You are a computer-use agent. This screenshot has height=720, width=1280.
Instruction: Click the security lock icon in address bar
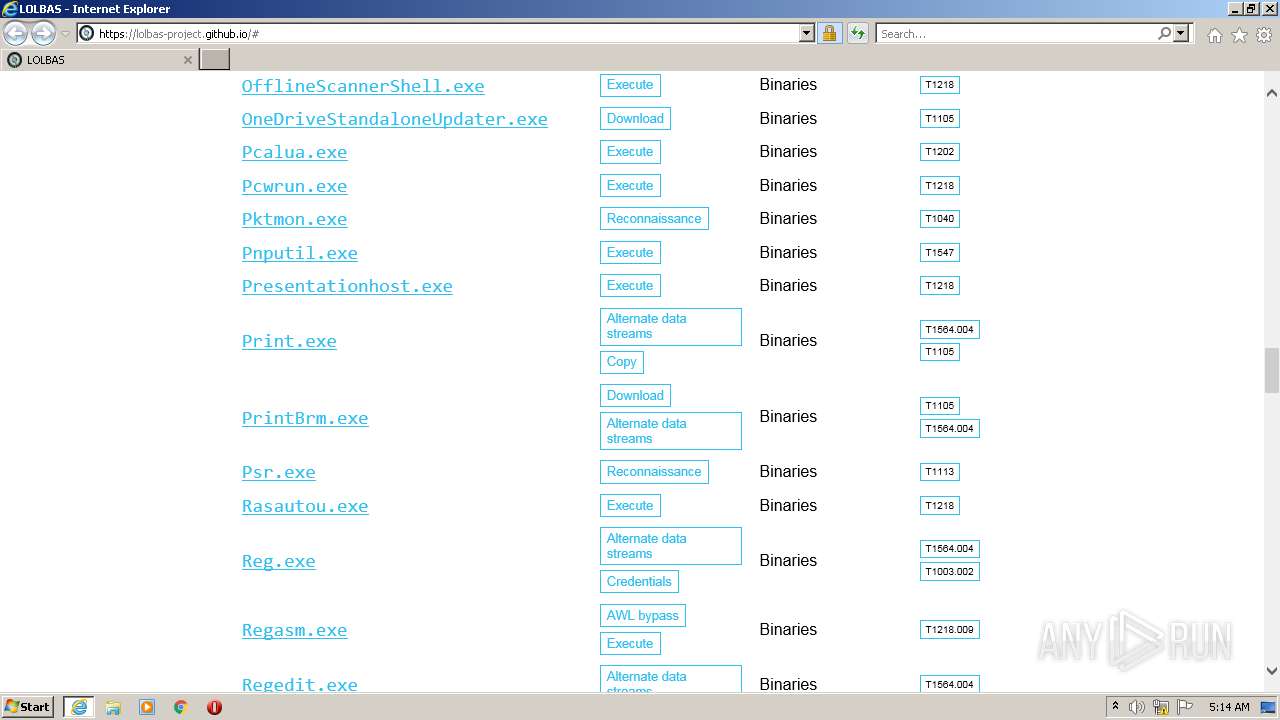(829, 33)
